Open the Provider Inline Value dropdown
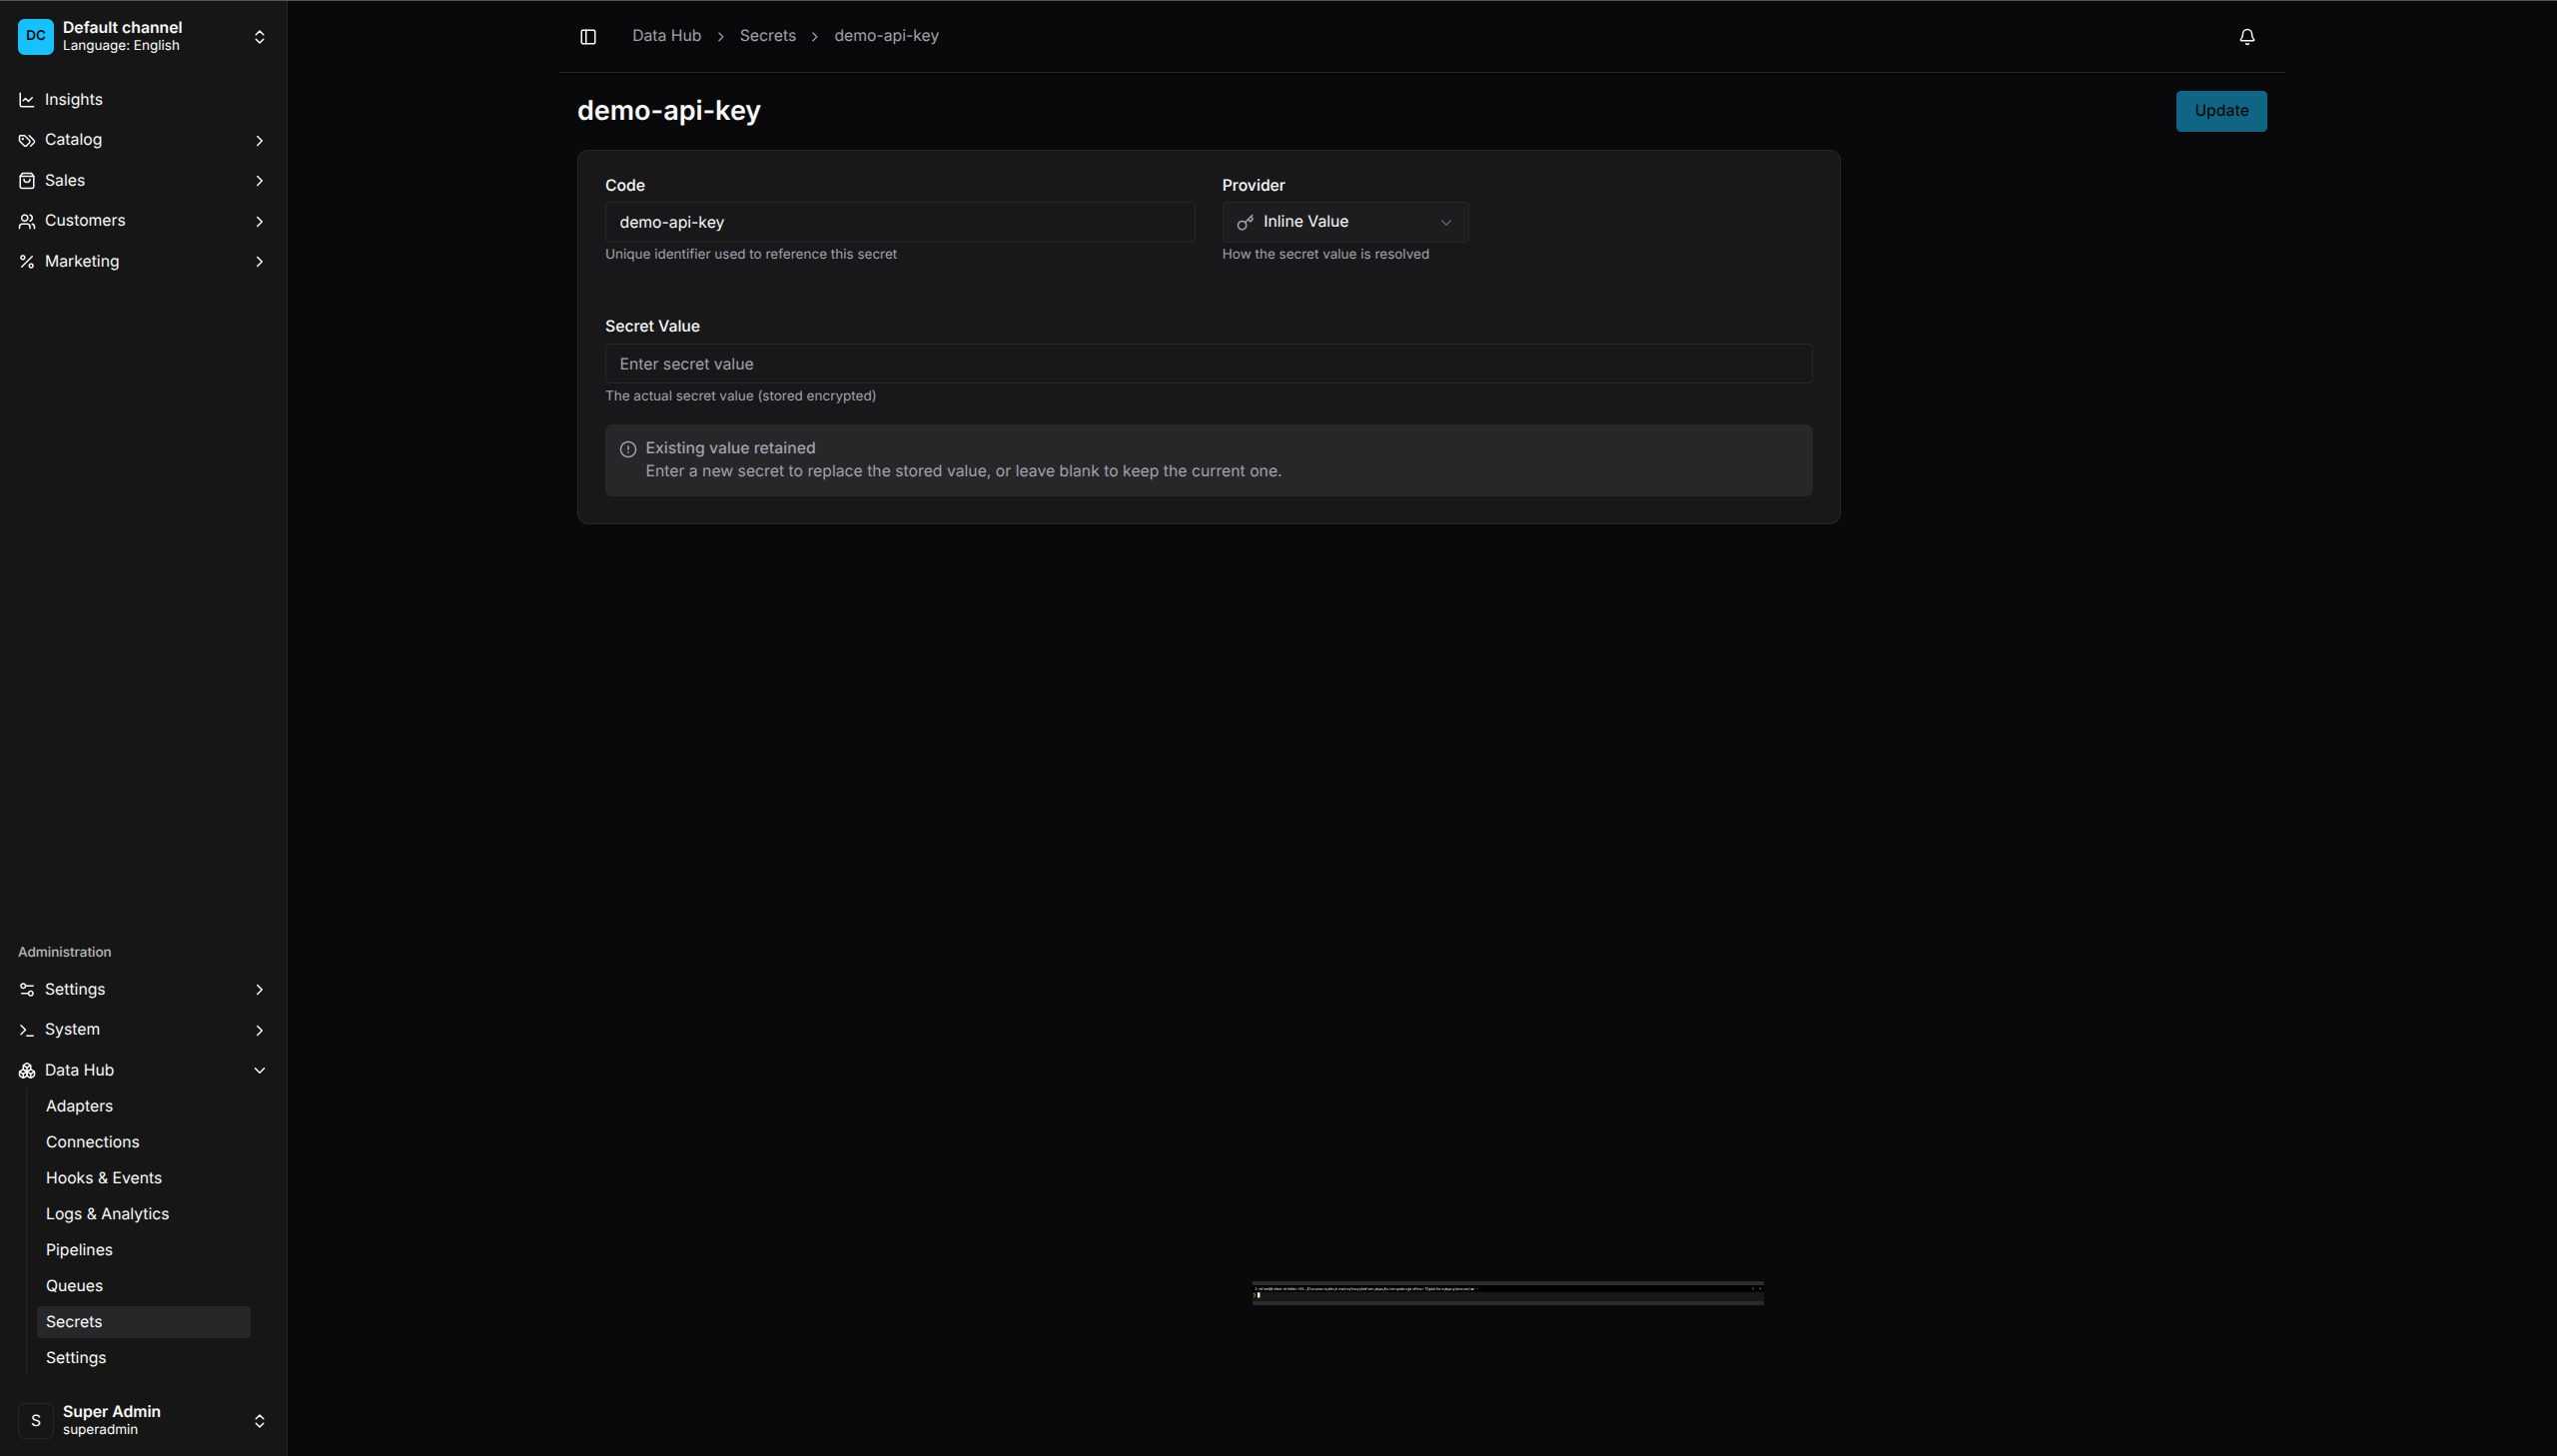Viewport: 2557px width, 1456px height. (1344, 222)
